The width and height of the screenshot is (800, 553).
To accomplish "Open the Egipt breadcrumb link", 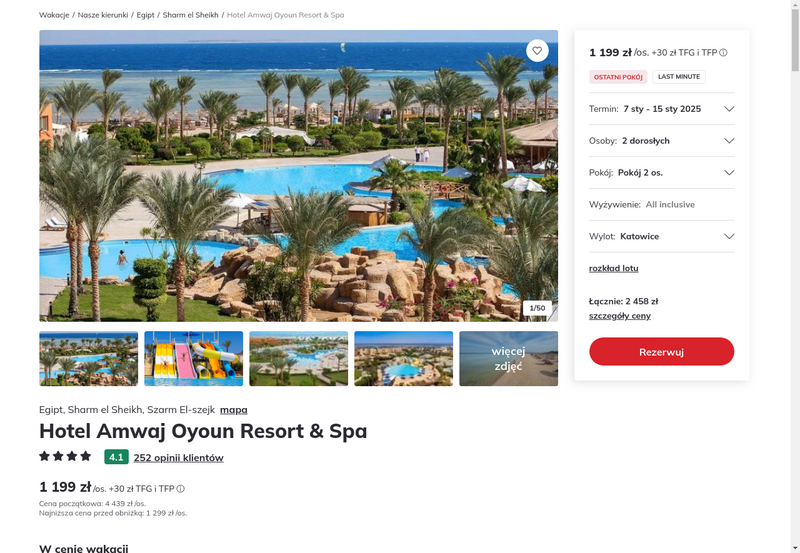I will [145, 15].
